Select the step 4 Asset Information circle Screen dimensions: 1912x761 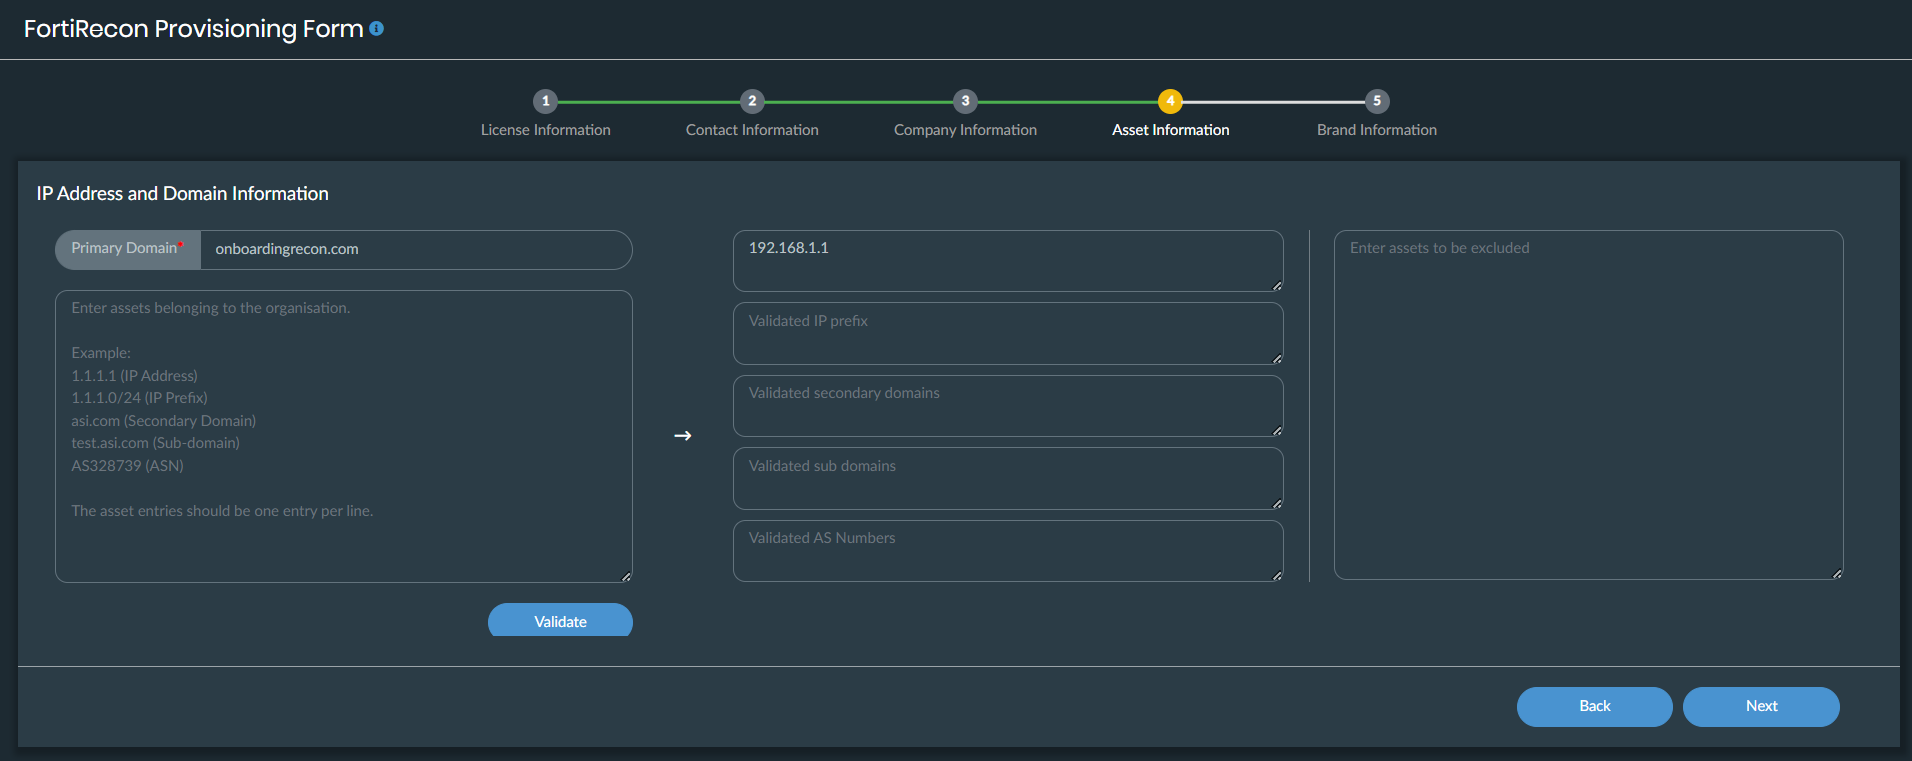1170,101
